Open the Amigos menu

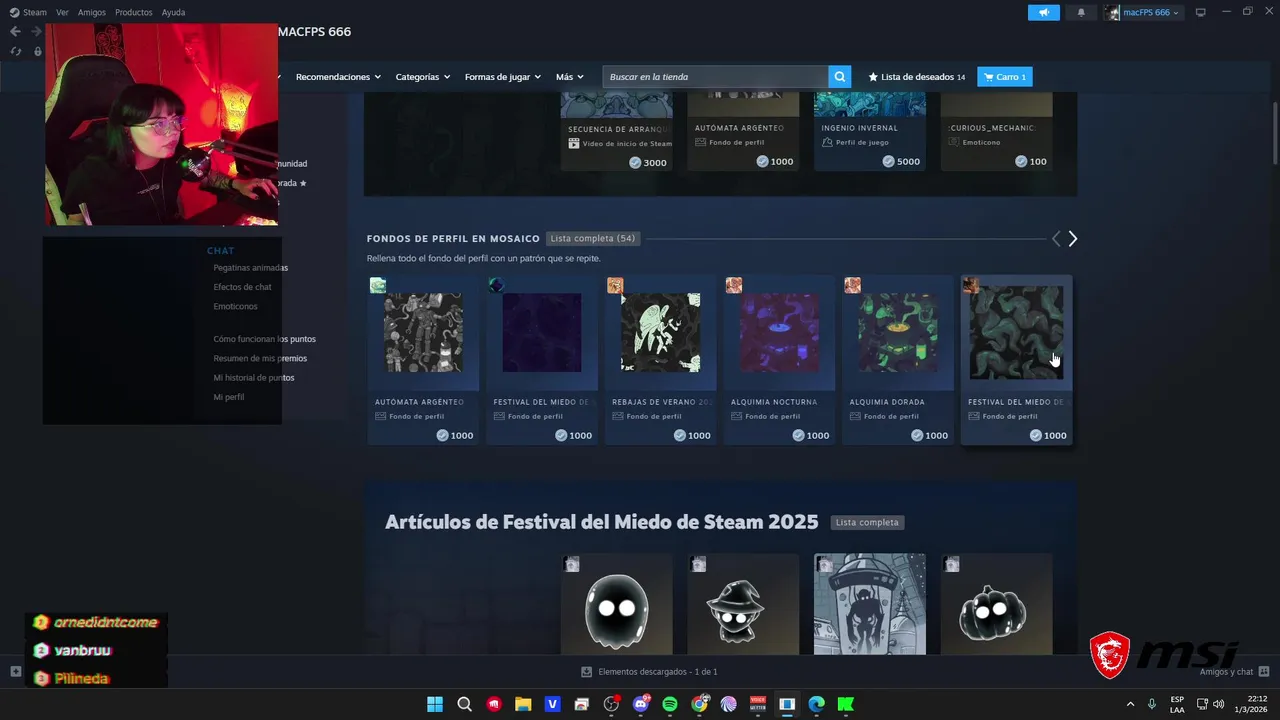click(92, 12)
